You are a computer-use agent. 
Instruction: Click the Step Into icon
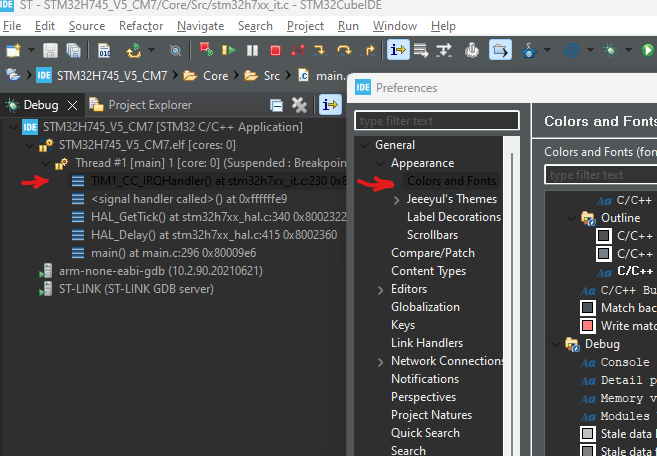tap(321, 50)
